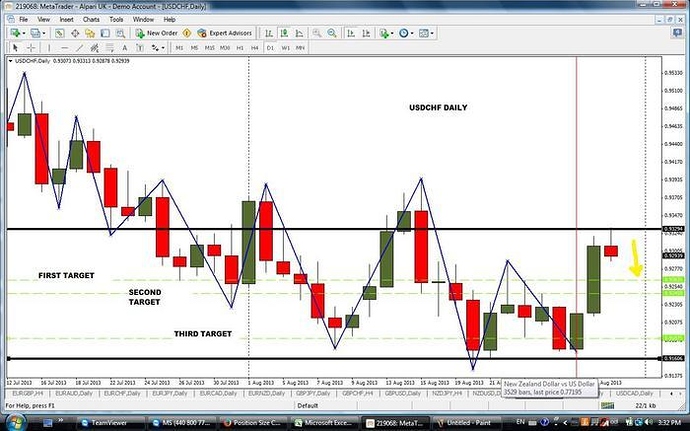Click the Zoom In magnifier icon
The height and width of the screenshot is (431, 690).
click(317, 33)
